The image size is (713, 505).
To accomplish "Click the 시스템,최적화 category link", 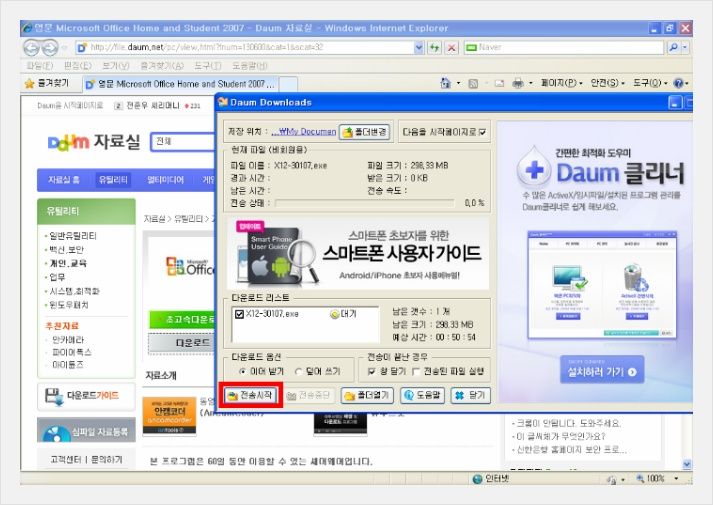I will point(74,291).
